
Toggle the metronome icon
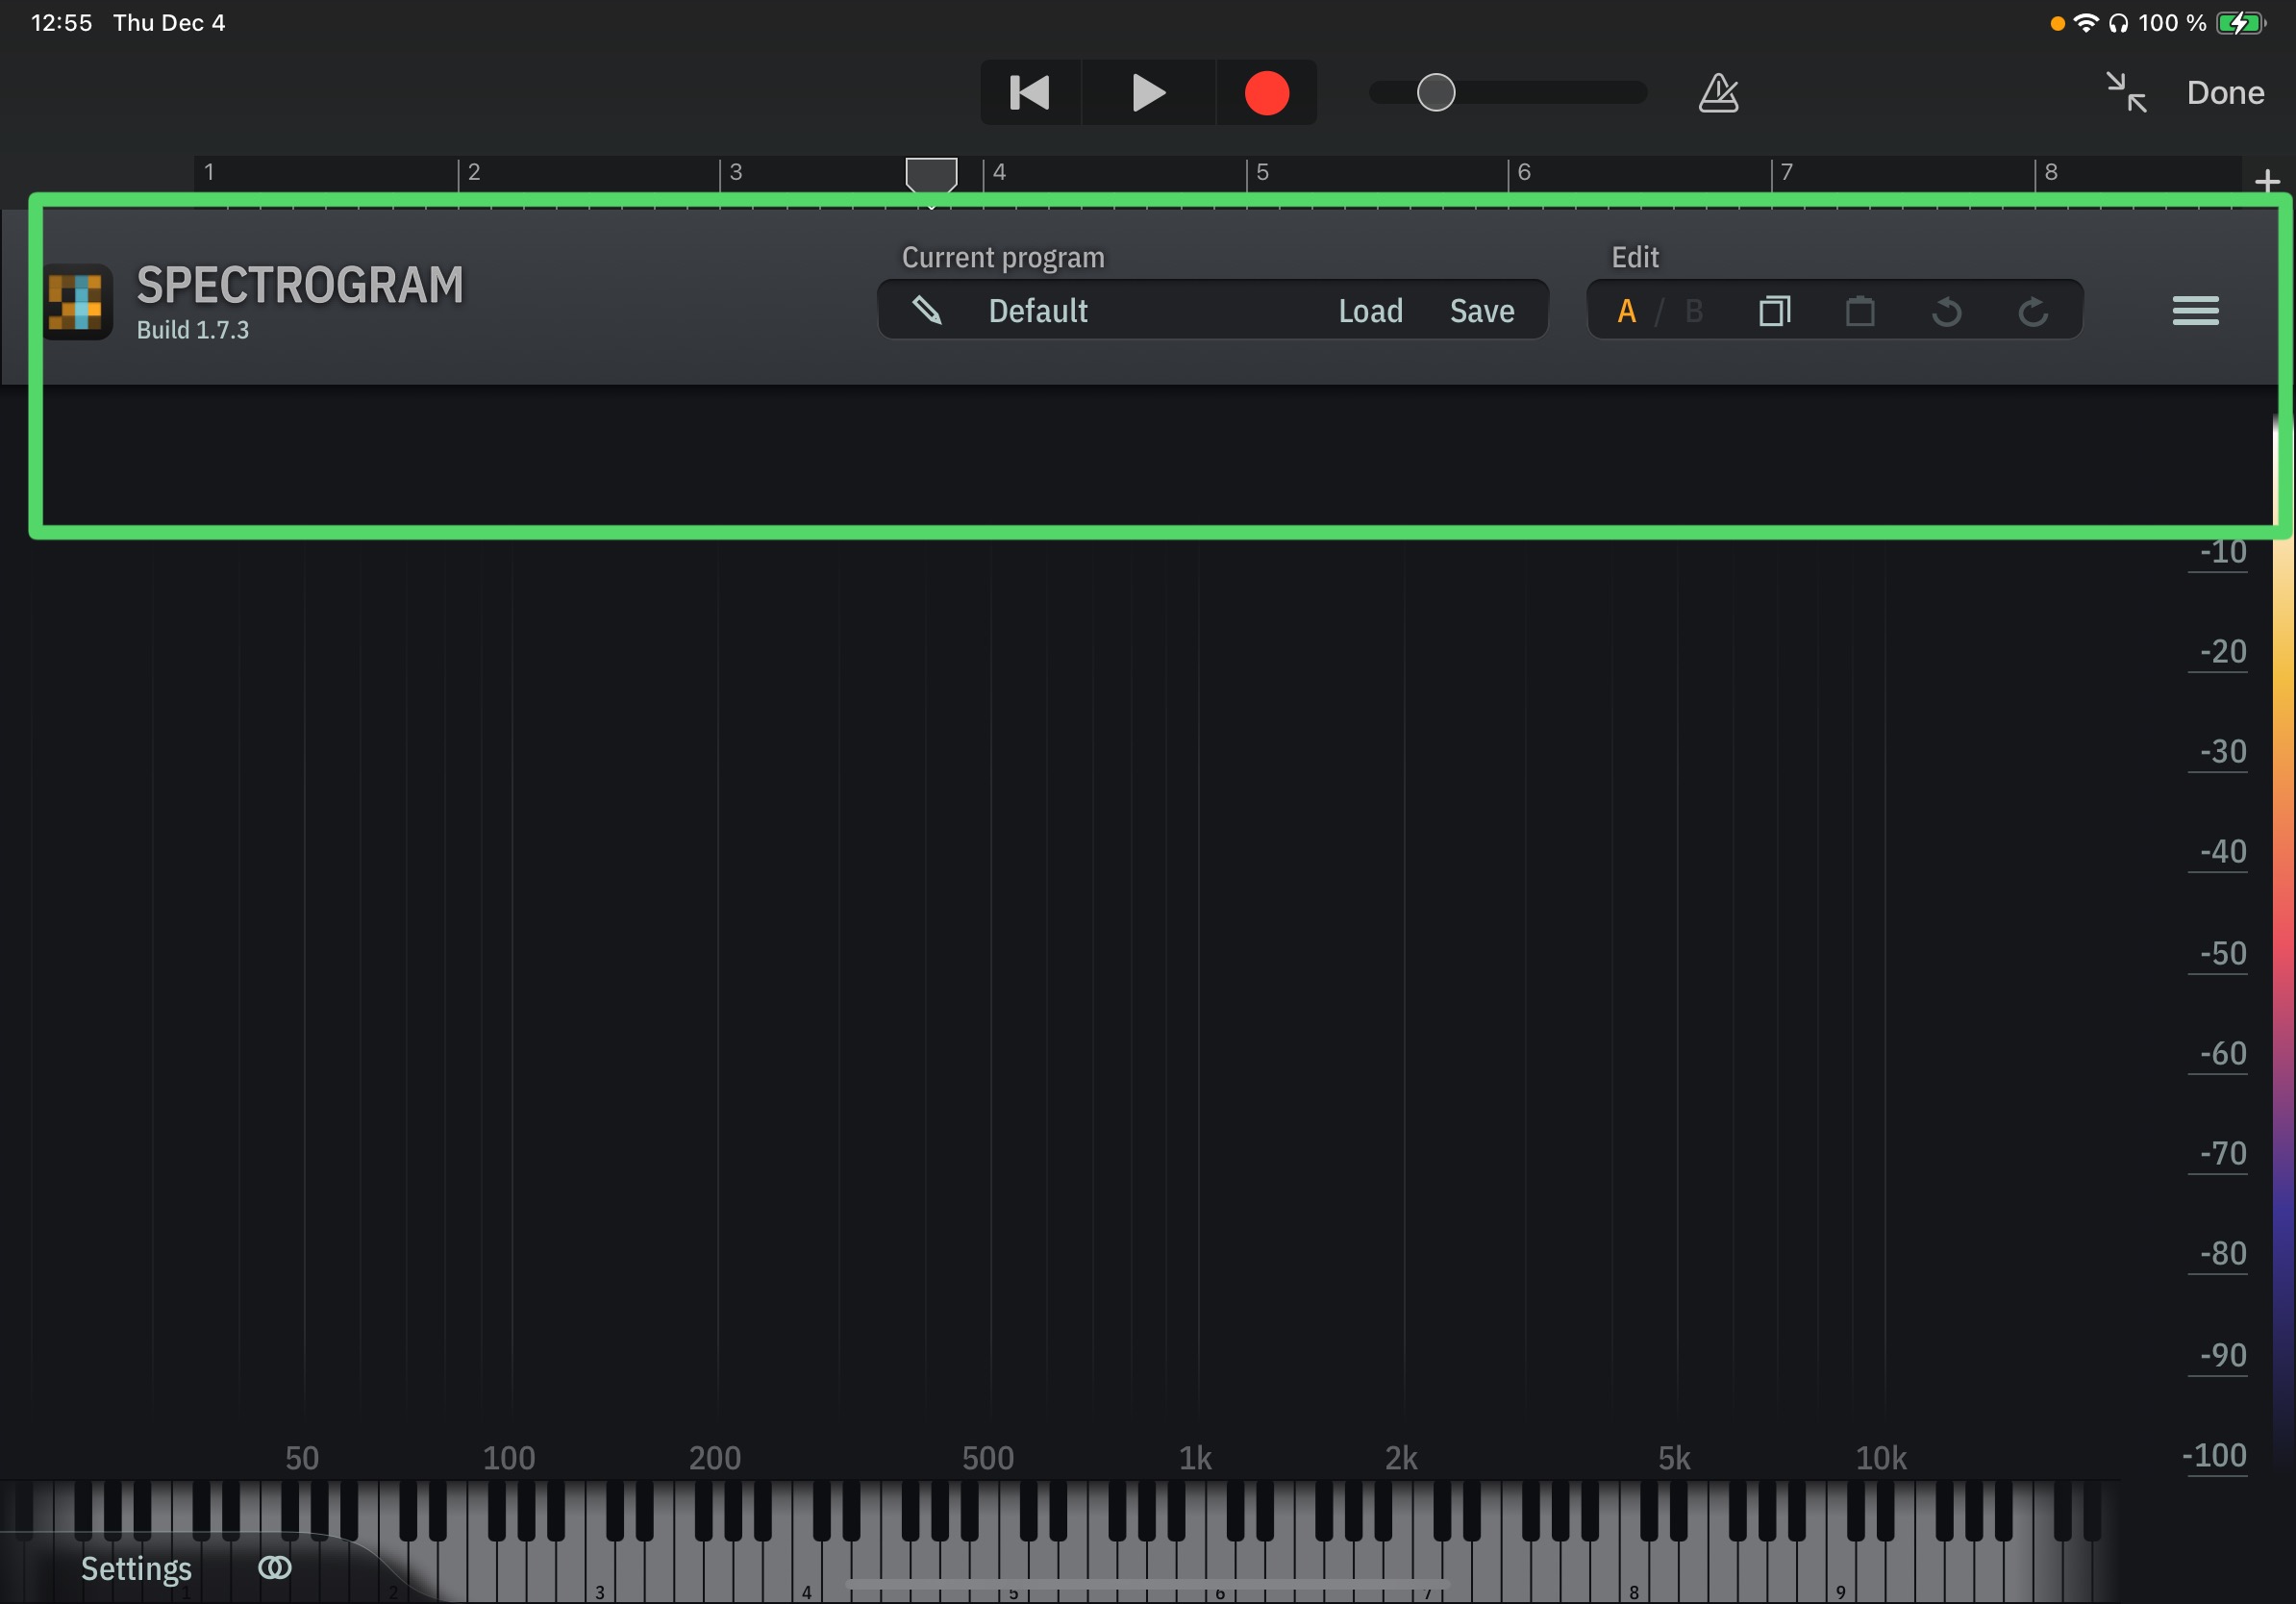tap(1718, 93)
